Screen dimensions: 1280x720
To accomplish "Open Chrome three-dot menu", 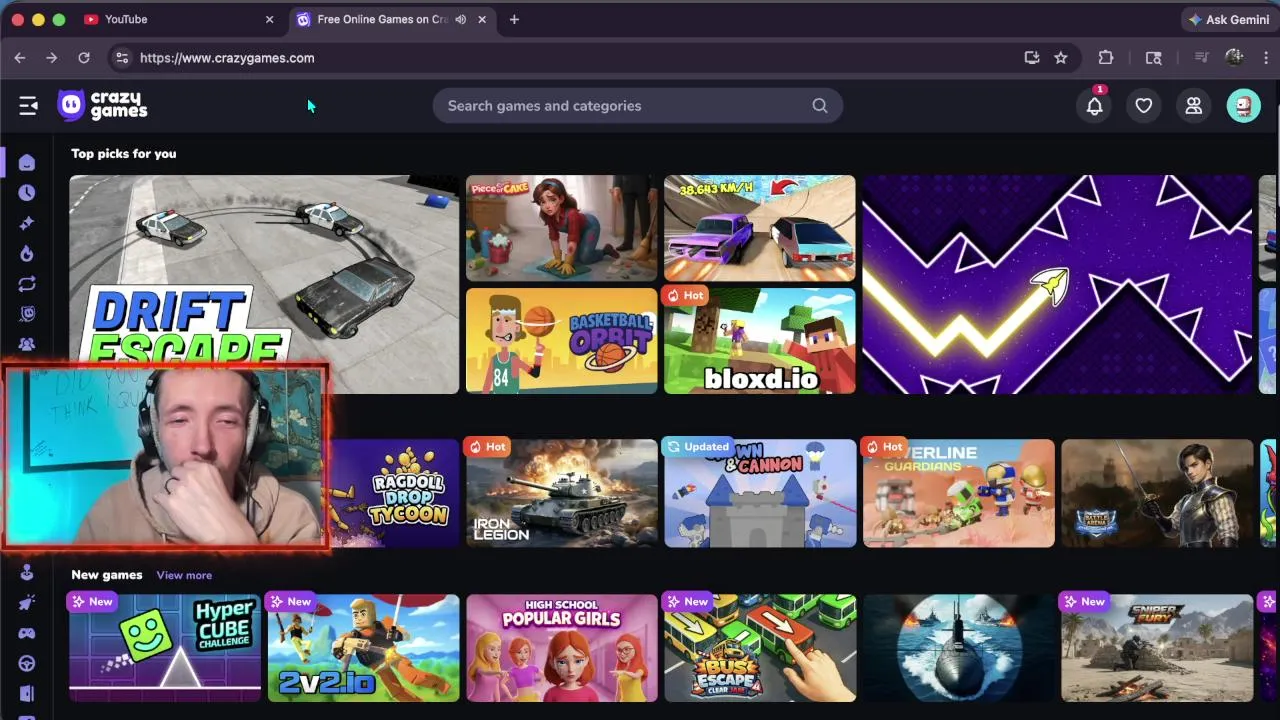I will click(x=1266, y=58).
